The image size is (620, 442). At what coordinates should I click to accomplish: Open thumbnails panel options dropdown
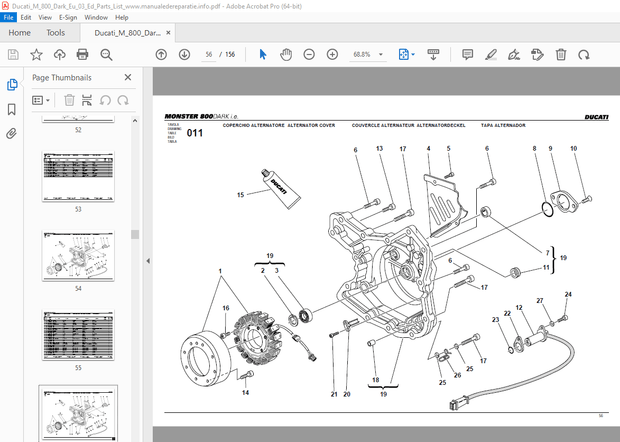(41, 100)
